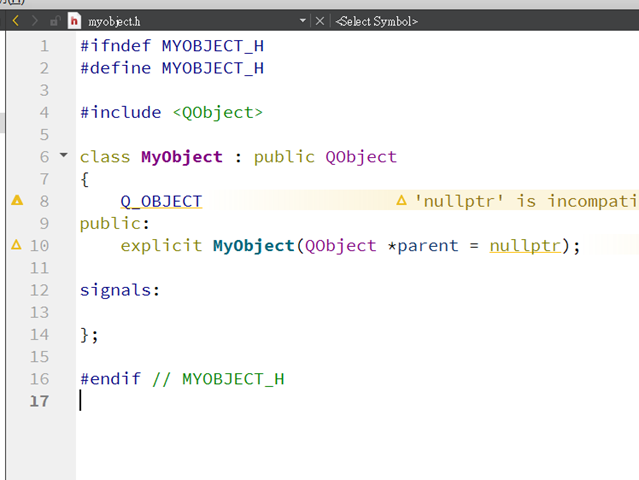Click the signals: keyword on line 12
The image size is (639, 480).
coord(120,290)
